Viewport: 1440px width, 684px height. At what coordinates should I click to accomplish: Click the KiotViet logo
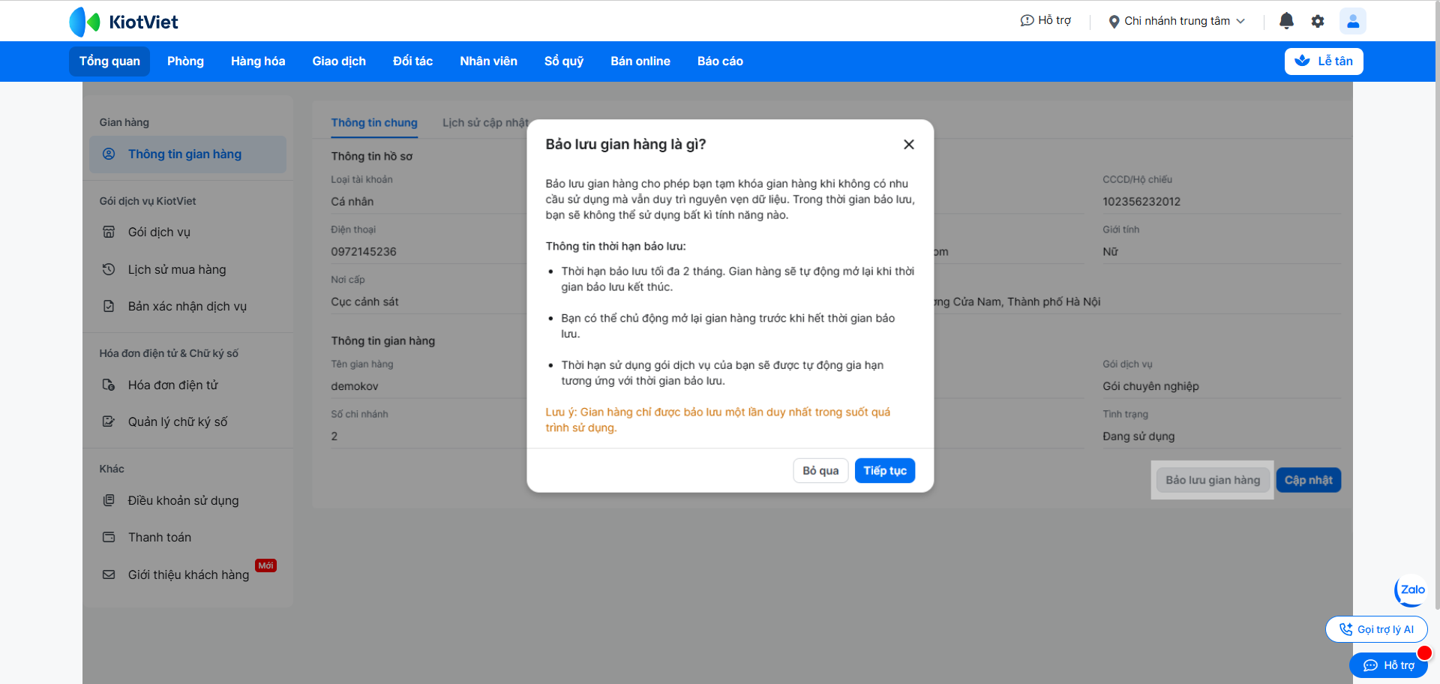click(124, 21)
